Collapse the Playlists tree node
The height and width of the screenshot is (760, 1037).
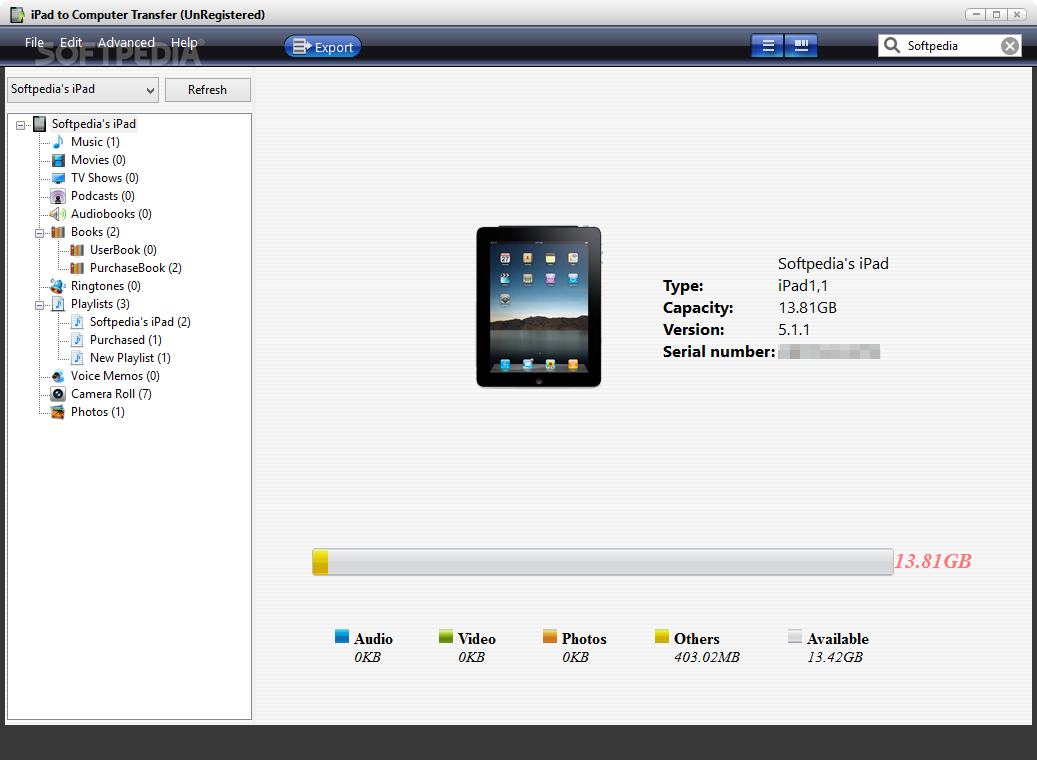coord(40,306)
